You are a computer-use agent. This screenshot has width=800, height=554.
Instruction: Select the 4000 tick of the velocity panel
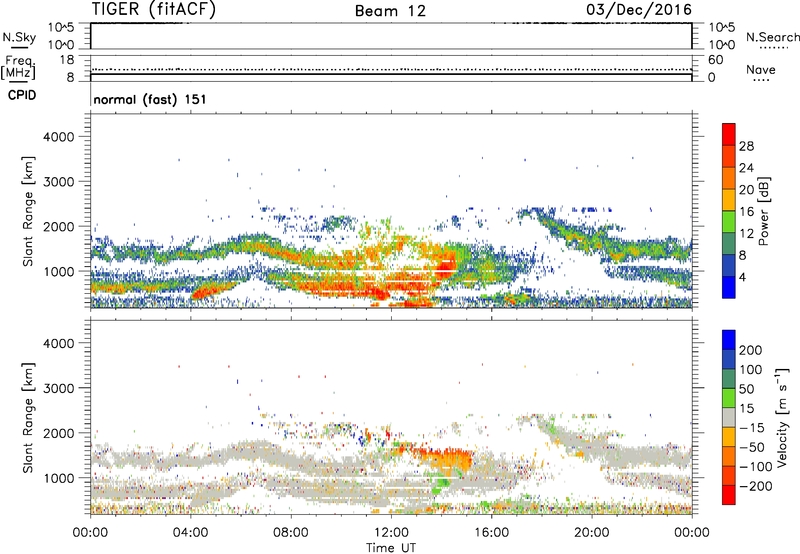(58, 343)
